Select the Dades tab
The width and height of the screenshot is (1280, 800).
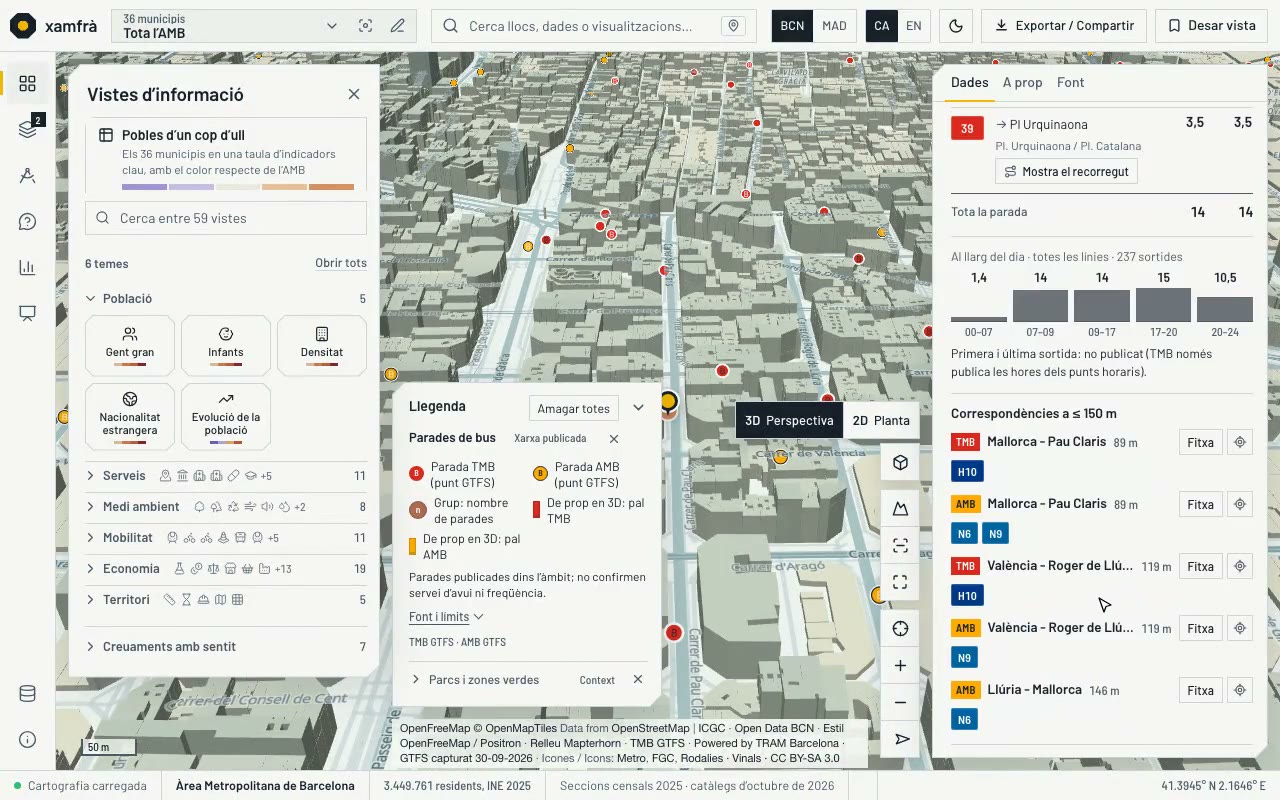969,83
